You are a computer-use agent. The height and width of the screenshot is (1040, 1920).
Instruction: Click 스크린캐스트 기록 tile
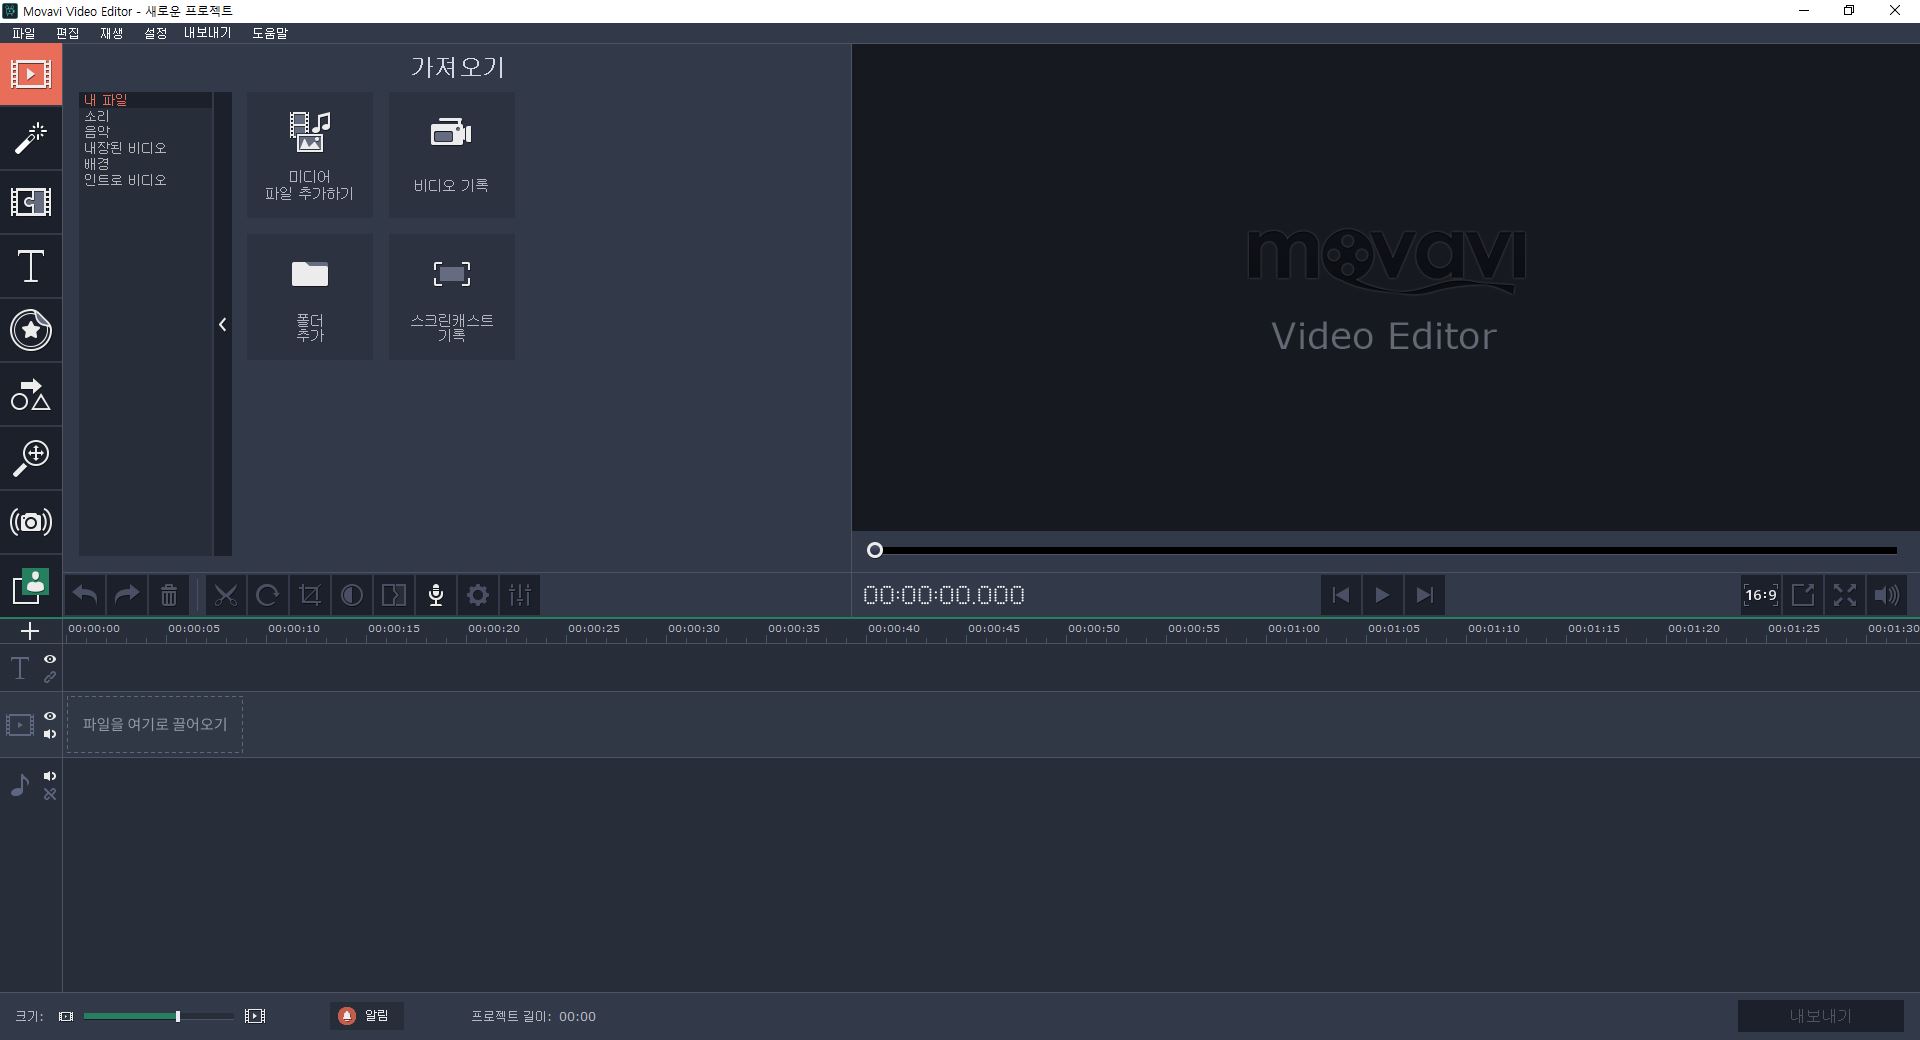(x=452, y=297)
